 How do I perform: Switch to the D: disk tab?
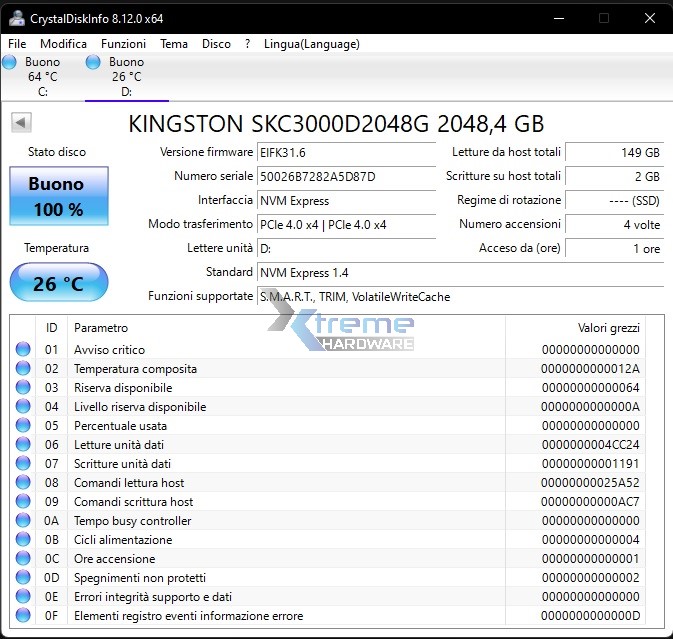126,77
